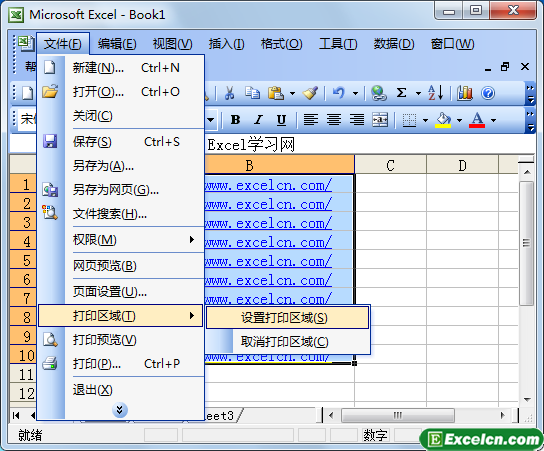Choose Exit (退出) menu item
544x451 pixels.
click(x=121, y=390)
